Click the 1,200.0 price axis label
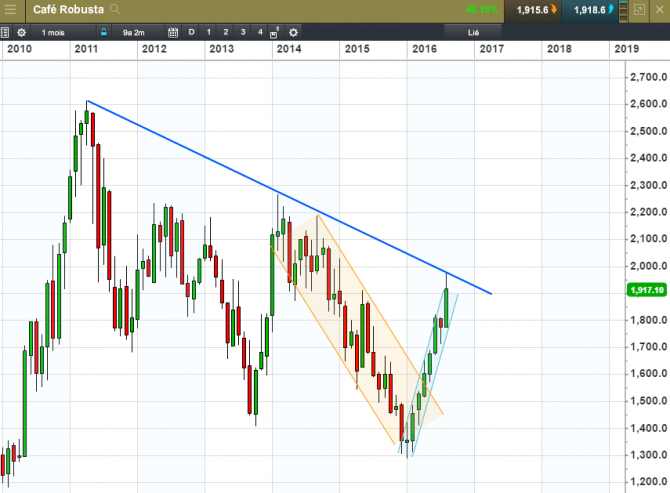 coord(649,482)
